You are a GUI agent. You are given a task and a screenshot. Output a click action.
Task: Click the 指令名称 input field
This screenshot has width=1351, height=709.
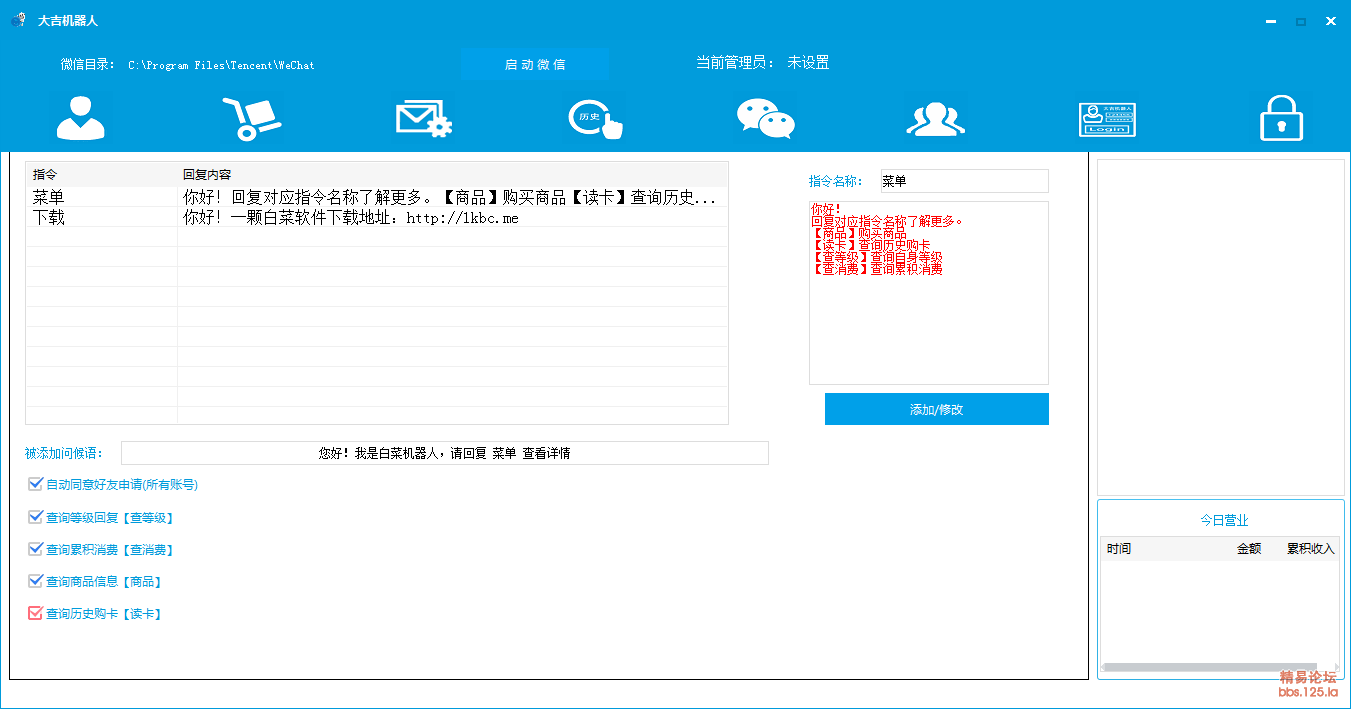[964, 181]
